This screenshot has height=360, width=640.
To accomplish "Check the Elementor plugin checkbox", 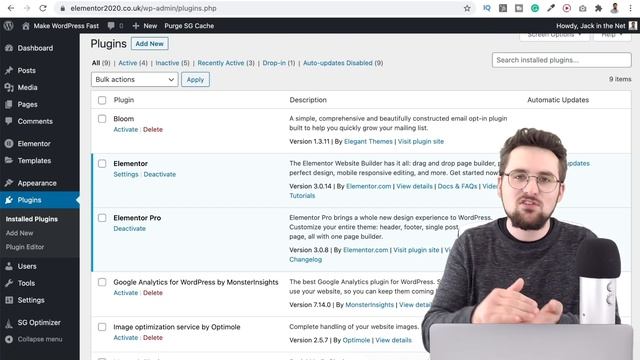I will tap(102, 164).
